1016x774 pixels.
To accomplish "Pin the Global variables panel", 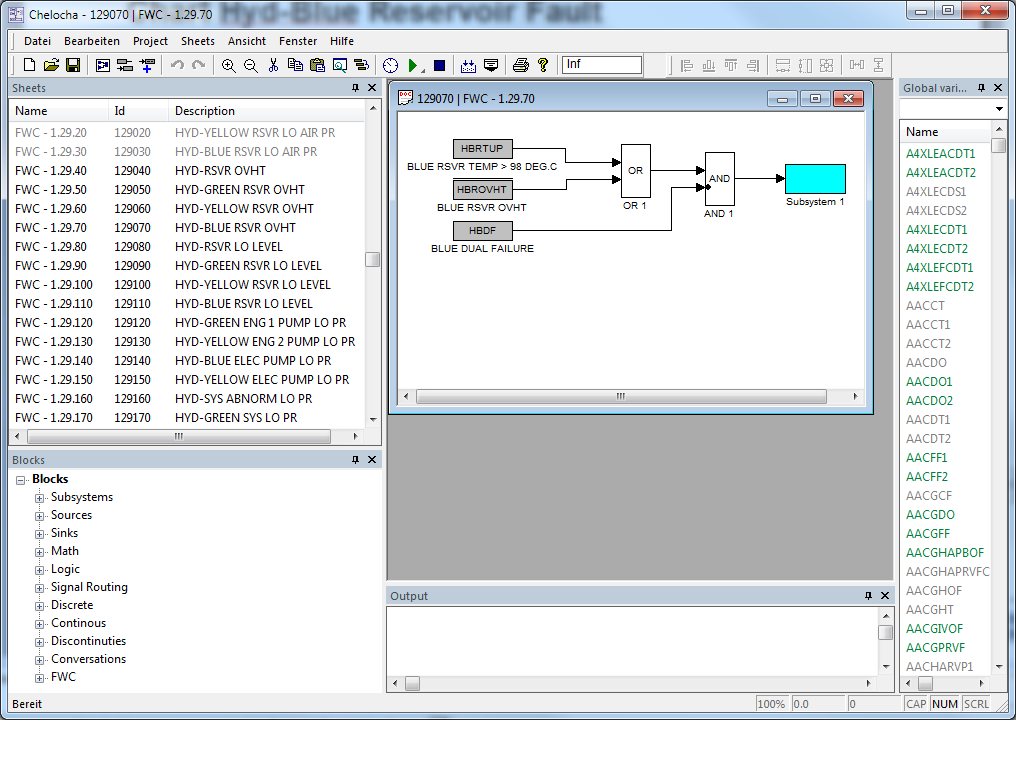I will [981, 87].
